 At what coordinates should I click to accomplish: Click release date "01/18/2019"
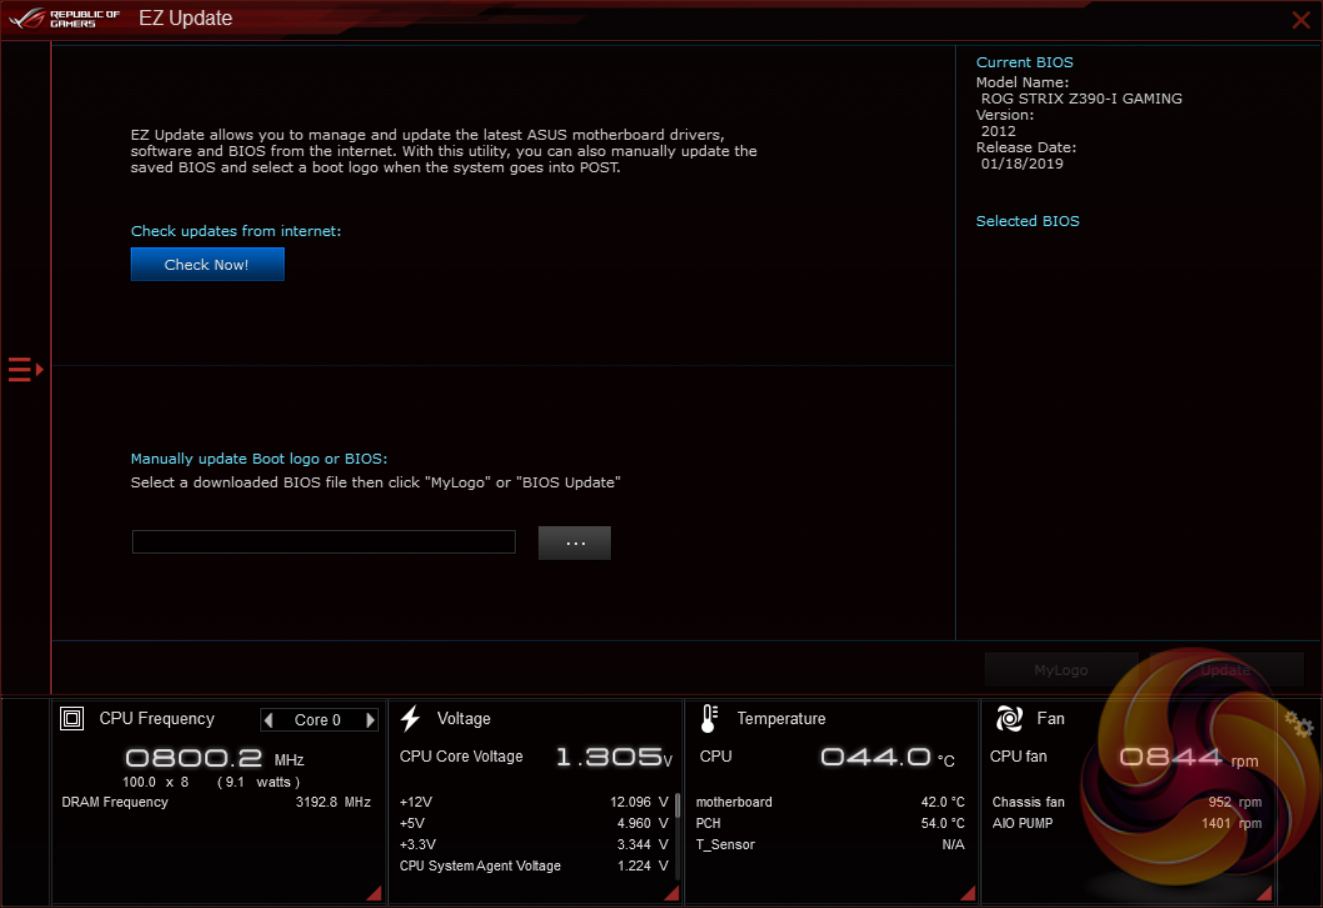(1022, 164)
